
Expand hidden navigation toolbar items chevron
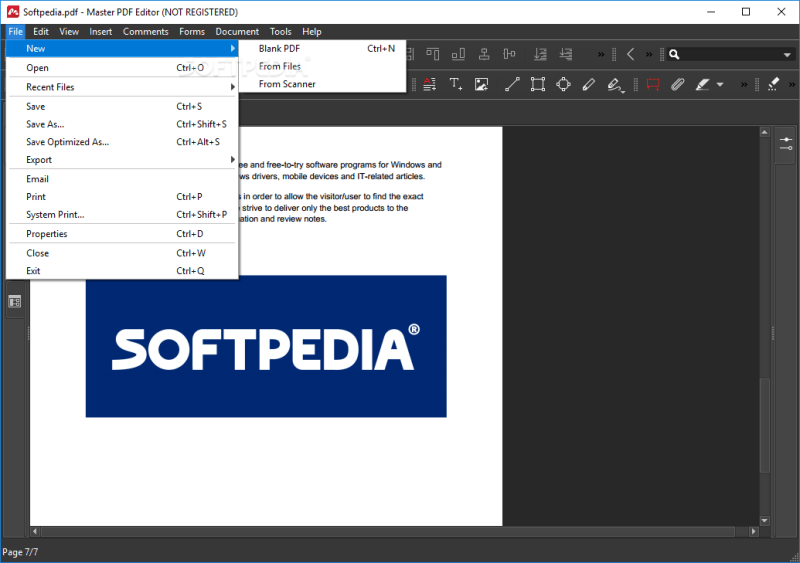coord(649,54)
